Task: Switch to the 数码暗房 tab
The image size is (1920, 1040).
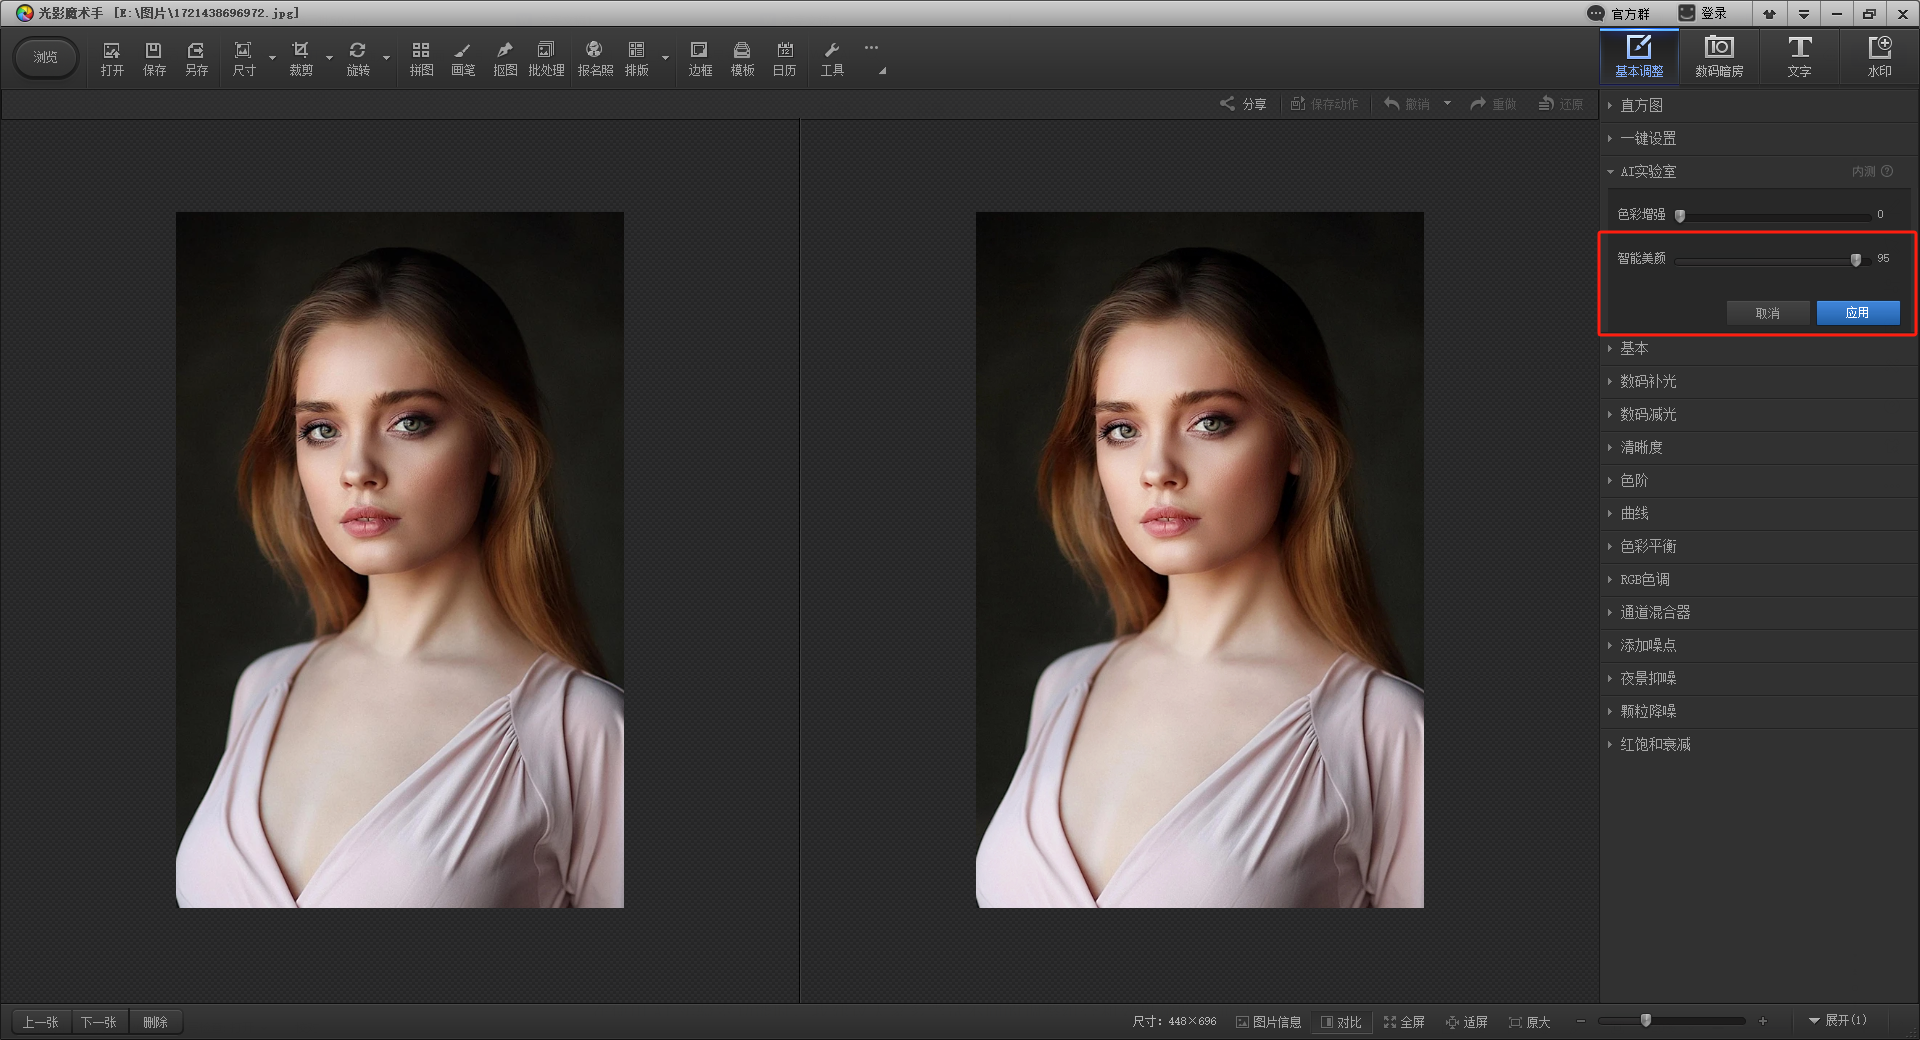Action: coord(1719,56)
